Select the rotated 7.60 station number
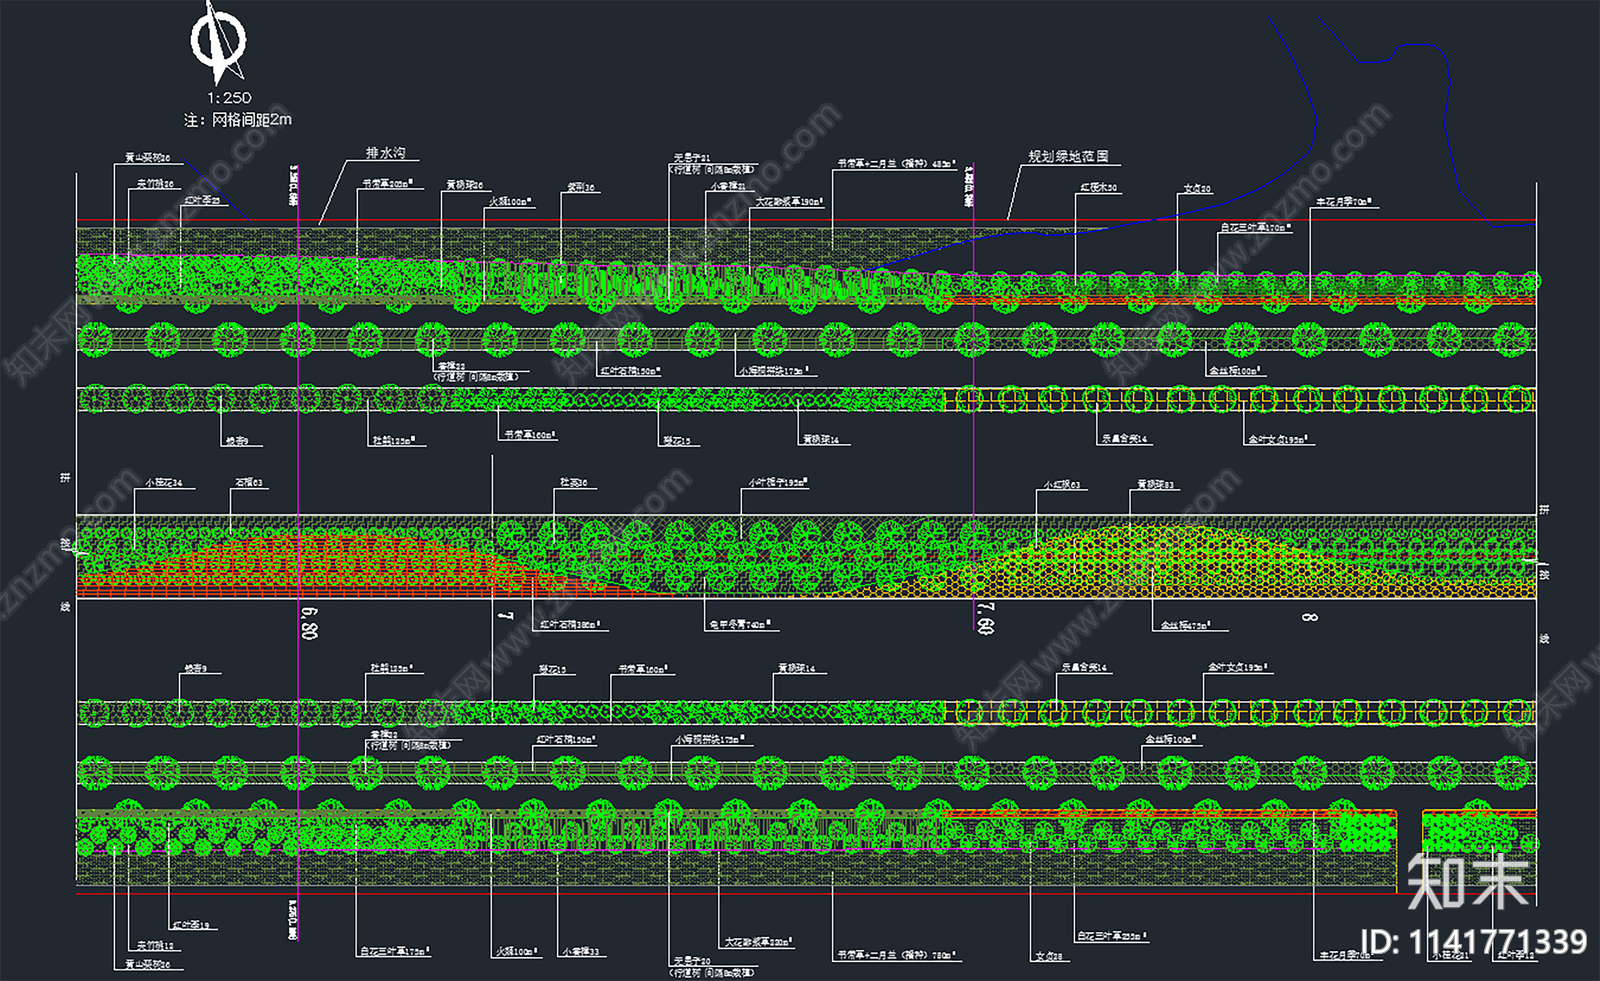Screen dimensions: 1600x981 pos(986,618)
